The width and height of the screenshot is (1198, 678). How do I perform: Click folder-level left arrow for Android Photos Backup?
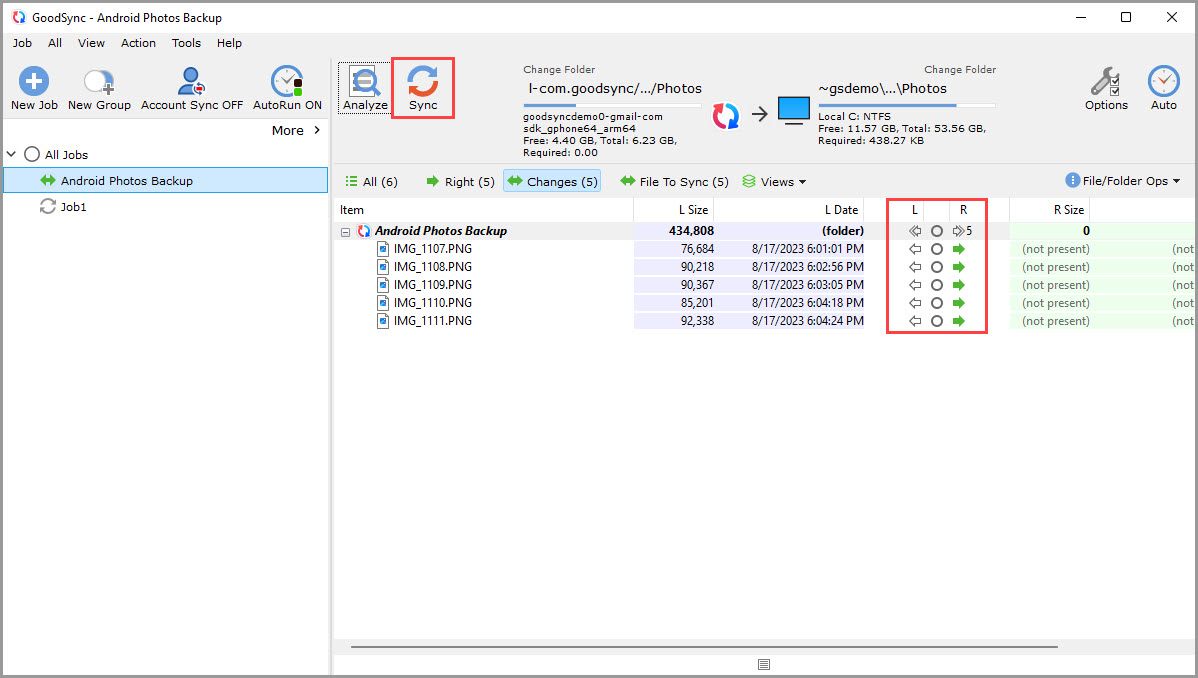pyautogui.click(x=915, y=231)
